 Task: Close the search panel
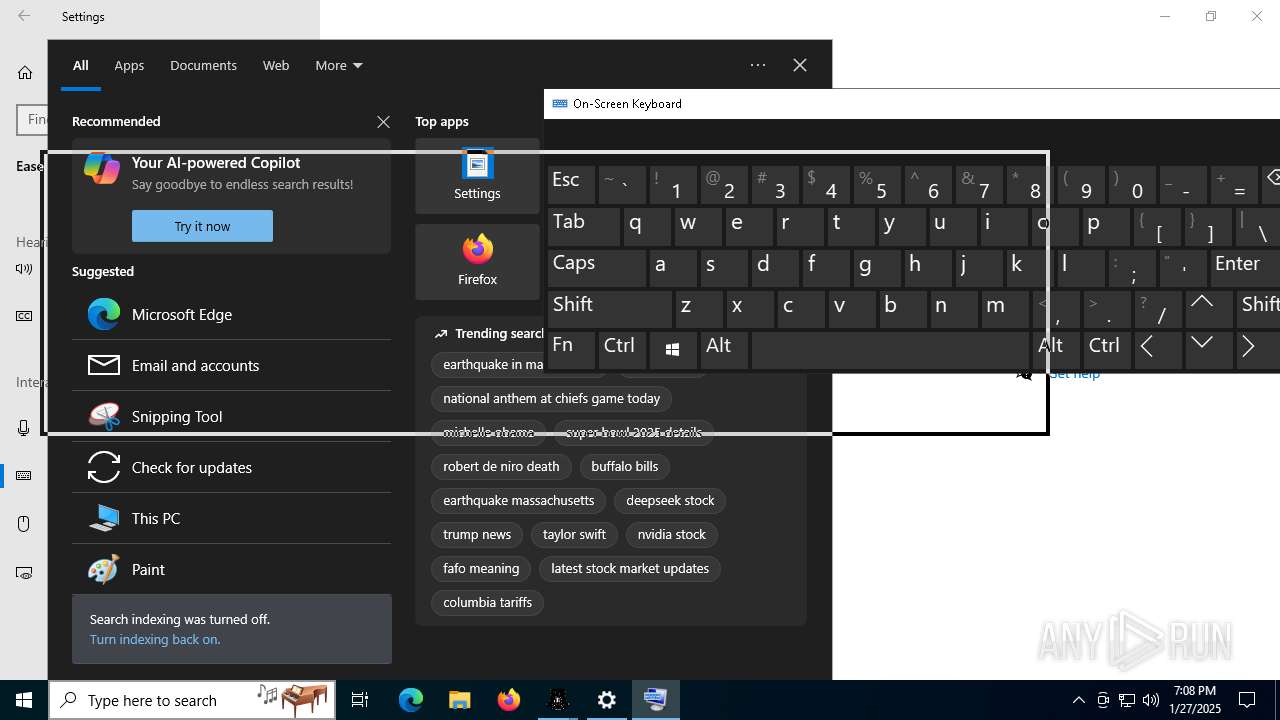800,65
